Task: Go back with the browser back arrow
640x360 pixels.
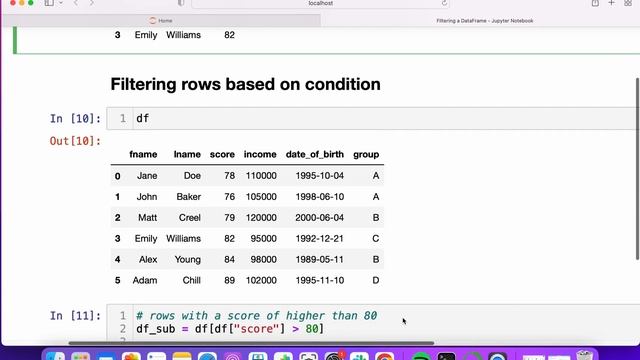Action: pyautogui.click(x=76, y=3)
